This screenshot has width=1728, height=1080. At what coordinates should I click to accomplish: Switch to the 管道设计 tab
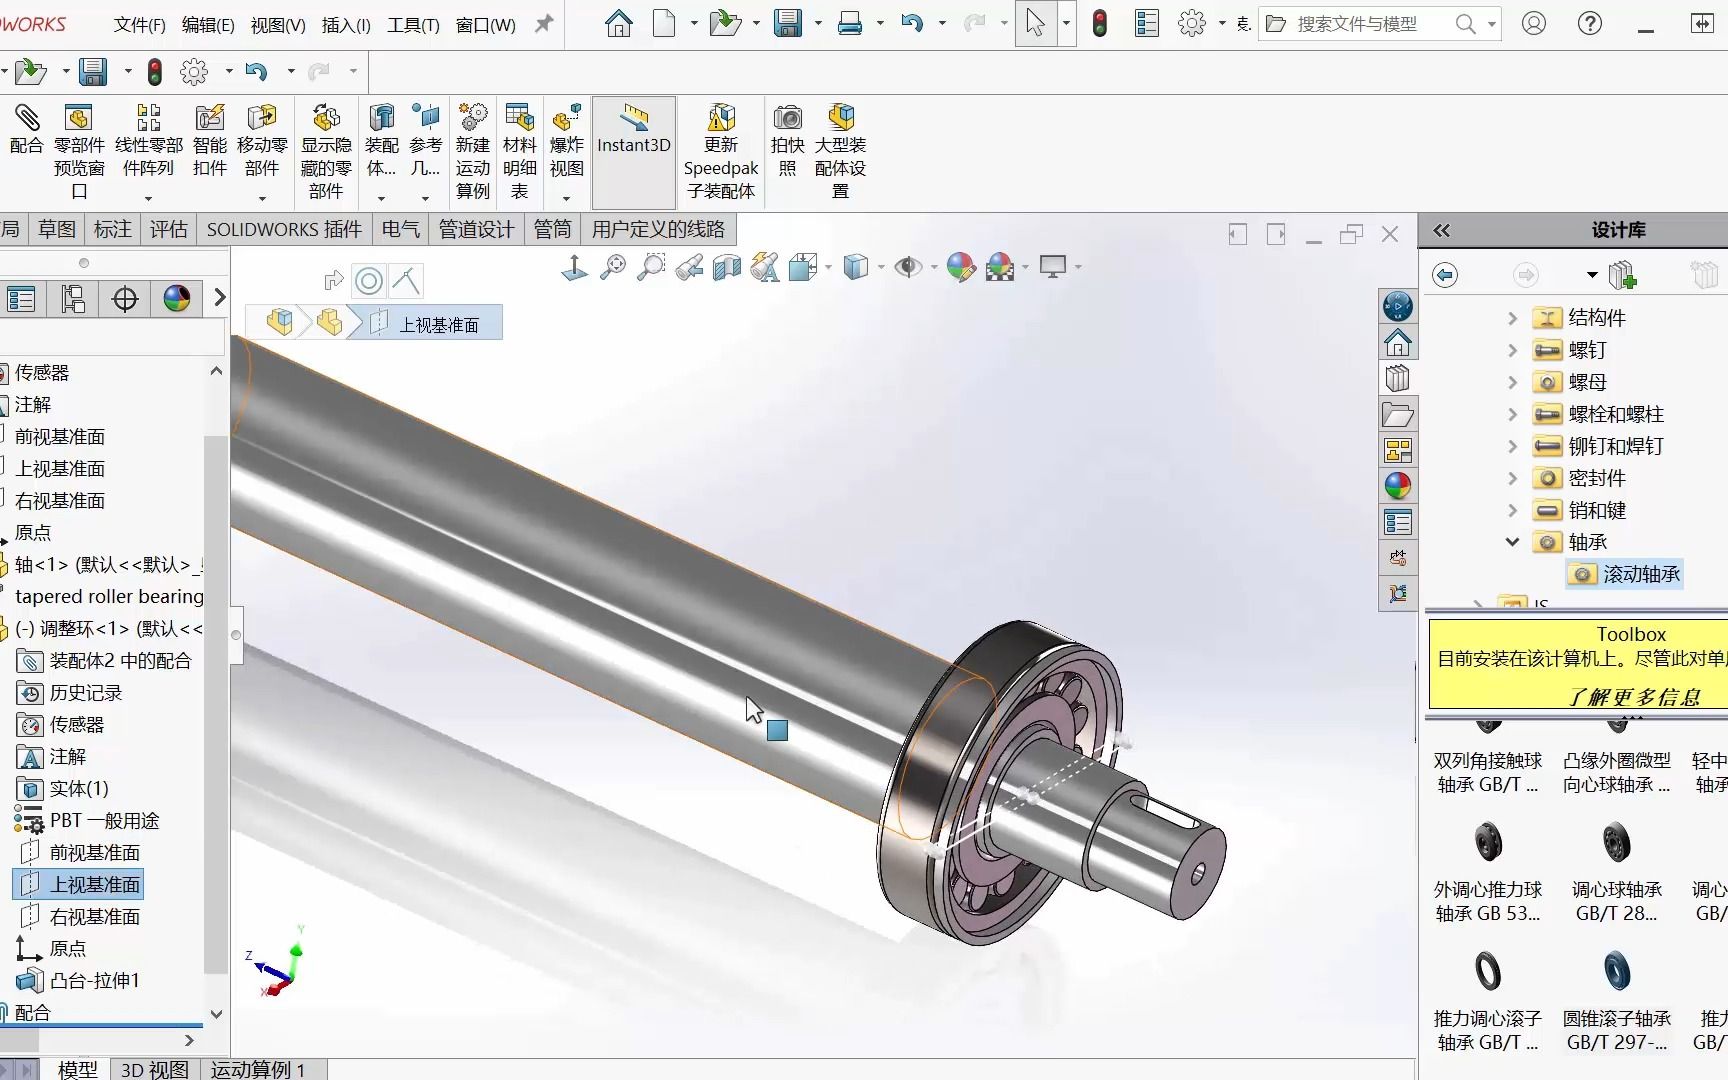pos(477,230)
